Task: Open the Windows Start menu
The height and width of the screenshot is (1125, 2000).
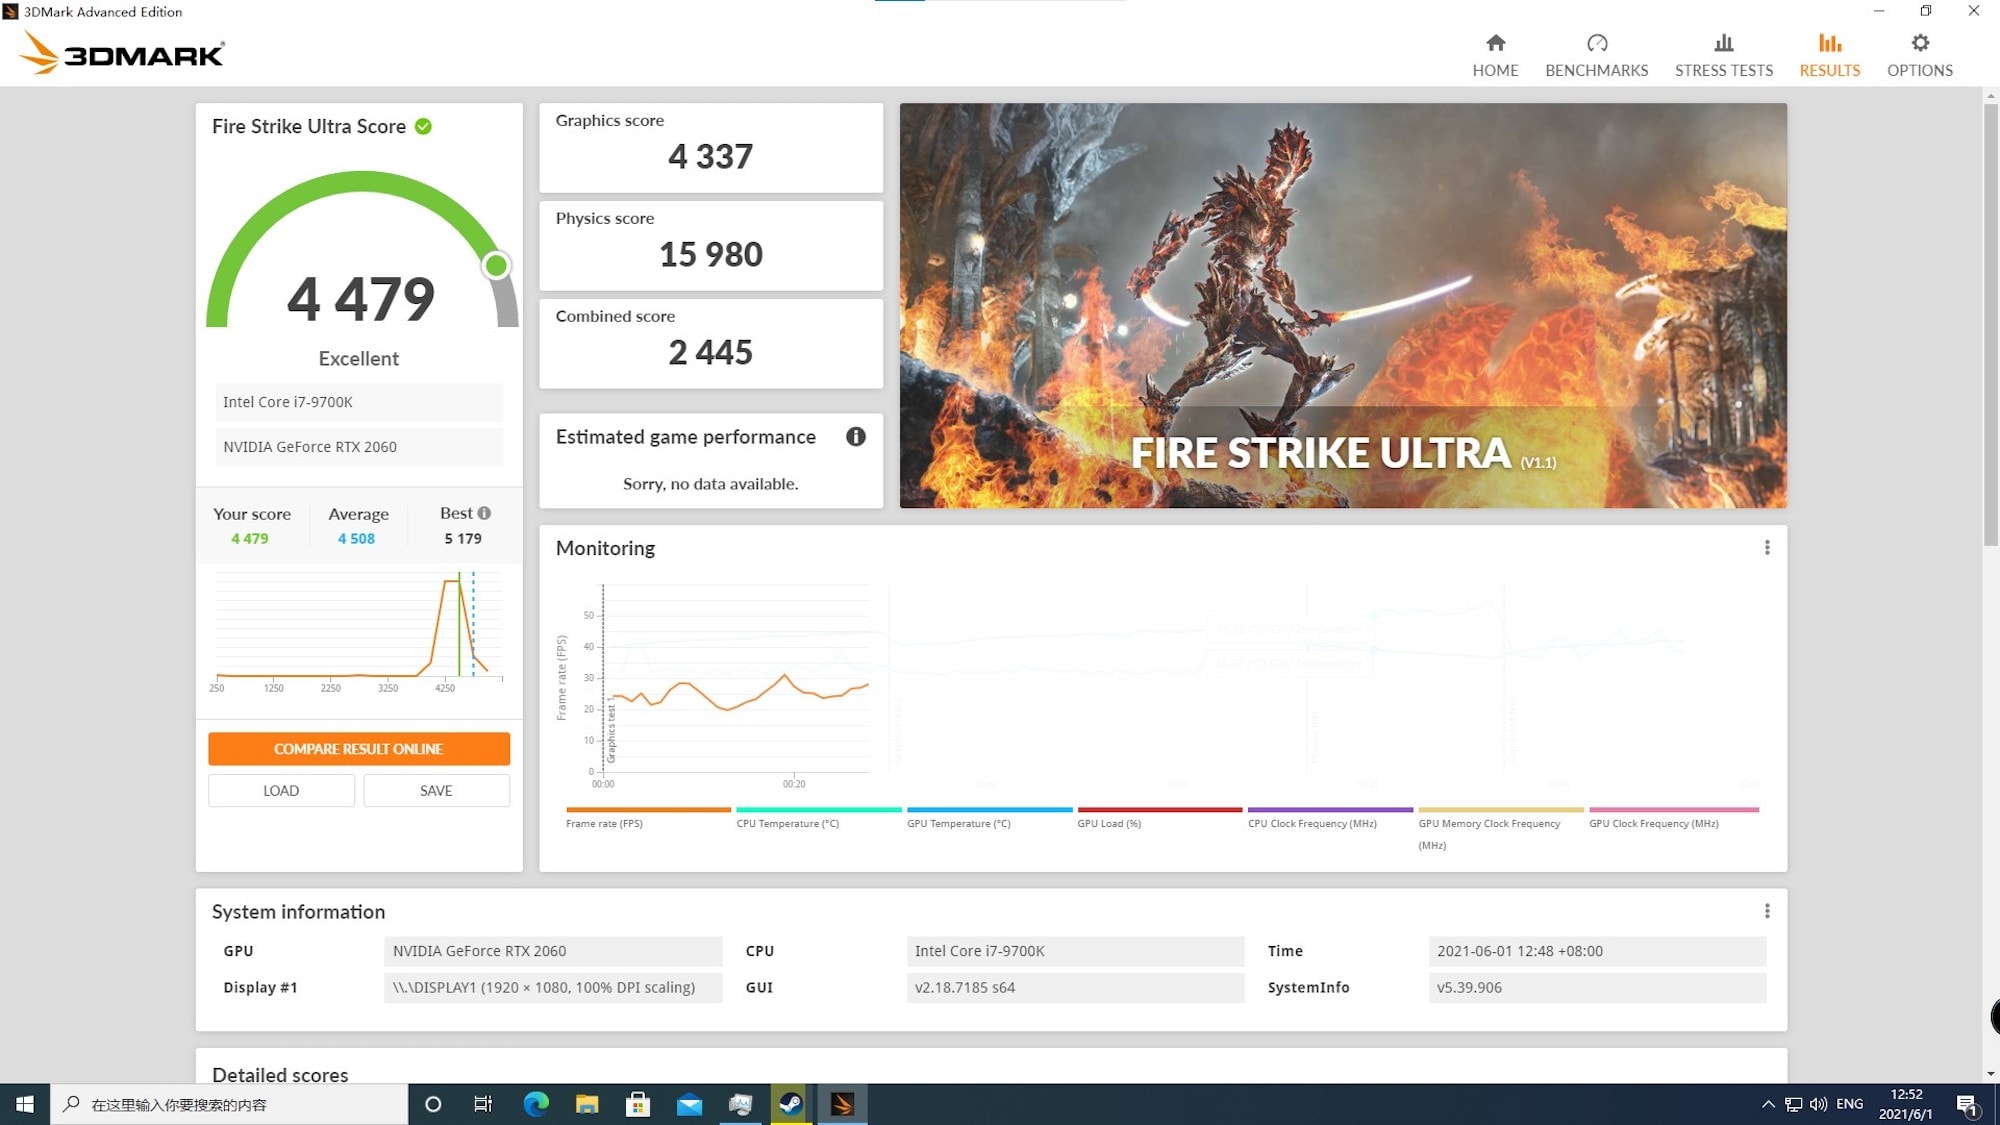Action: pyautogui.click(x=25, y=1104)
